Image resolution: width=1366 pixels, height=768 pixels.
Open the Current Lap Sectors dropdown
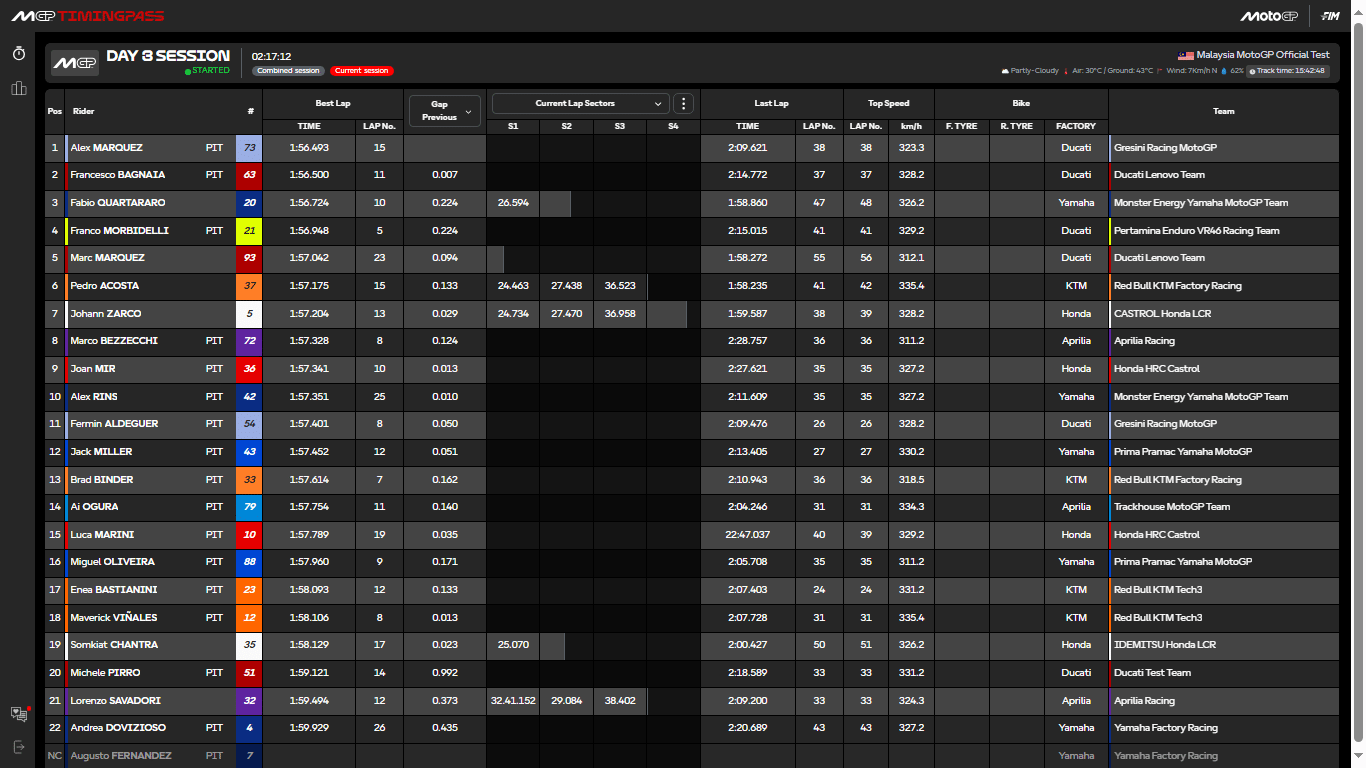click(x=580, y=103)
